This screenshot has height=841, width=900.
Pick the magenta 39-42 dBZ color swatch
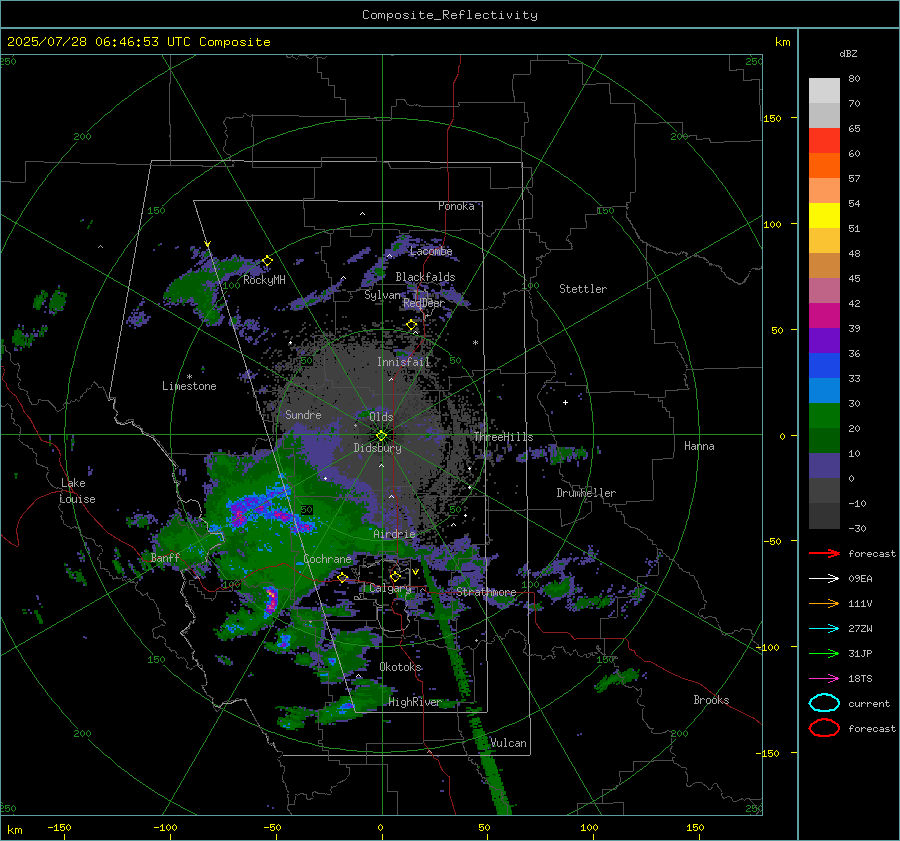(824, 316)
